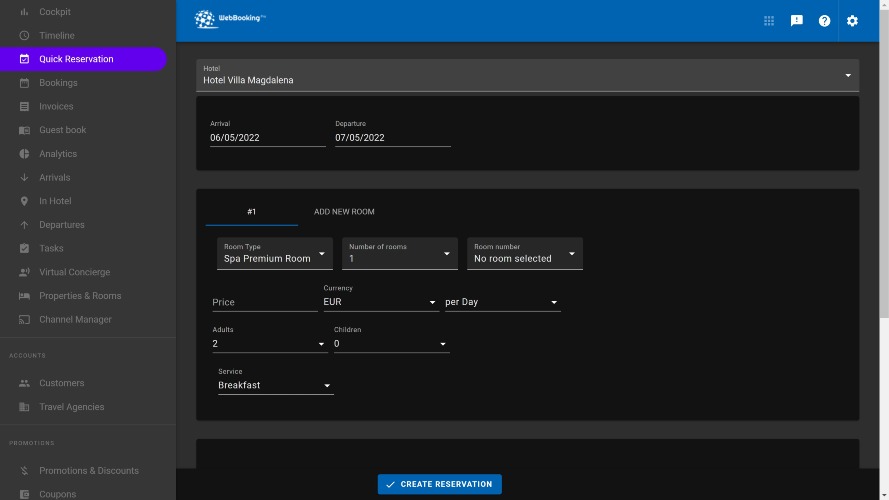Click the Customers people icon
Image resolution: width=889 pixels, height=500 pixels.
[24, 383]
